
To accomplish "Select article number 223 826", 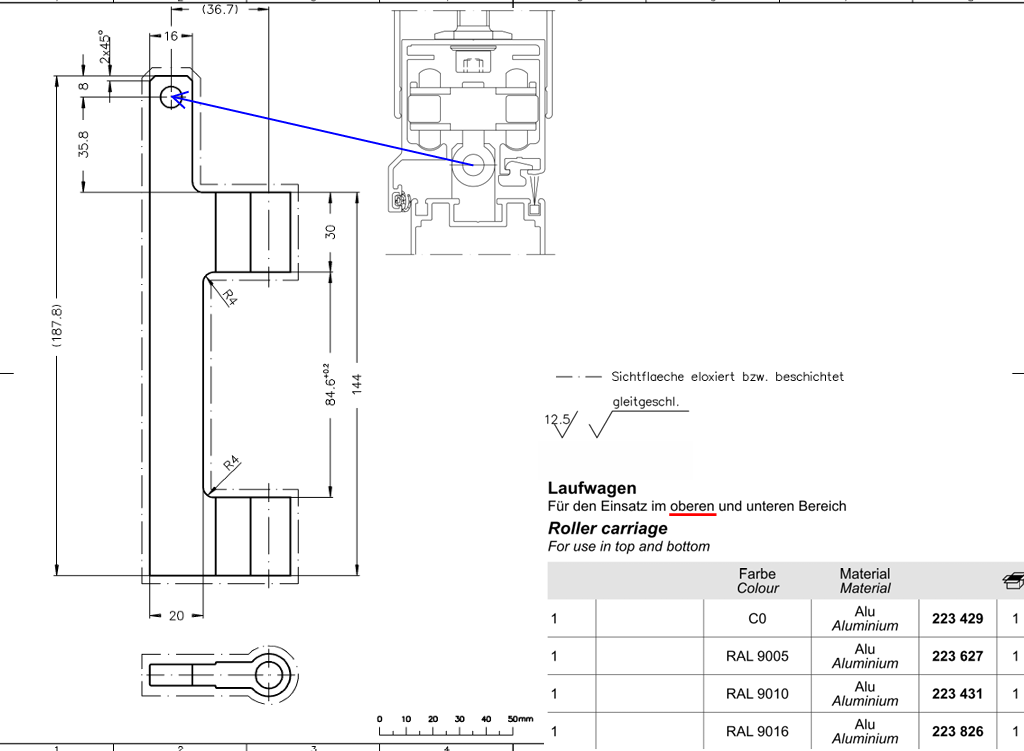I will 957,732.
